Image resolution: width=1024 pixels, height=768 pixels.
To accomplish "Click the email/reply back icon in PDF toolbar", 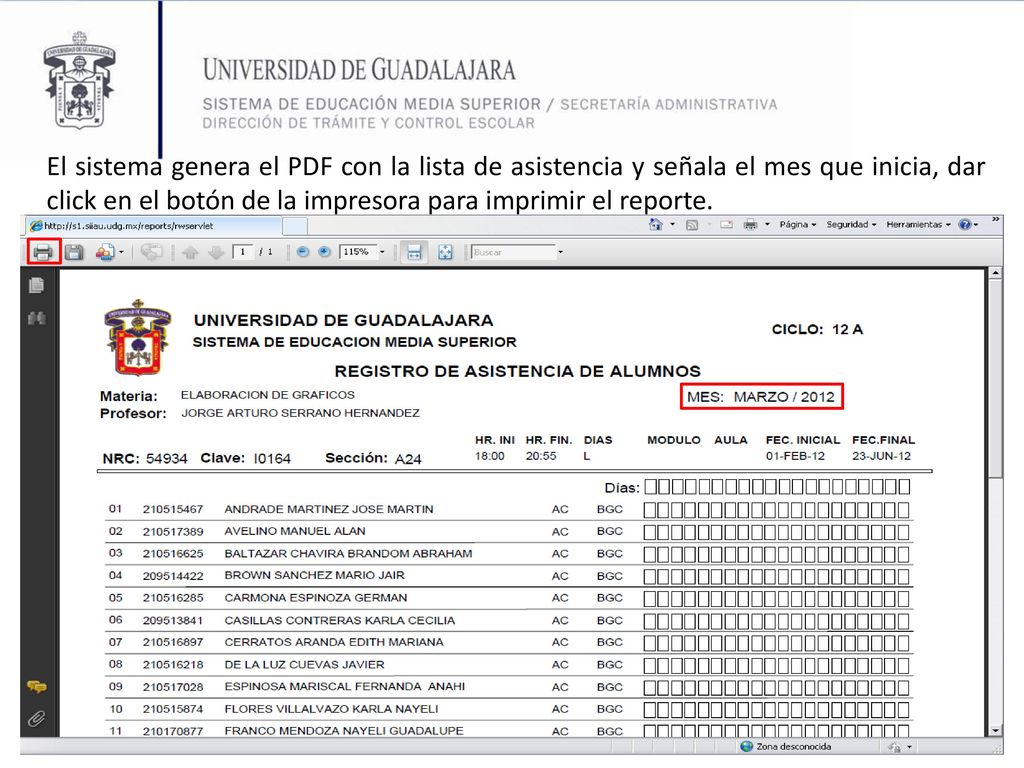I will coord(152,252).
